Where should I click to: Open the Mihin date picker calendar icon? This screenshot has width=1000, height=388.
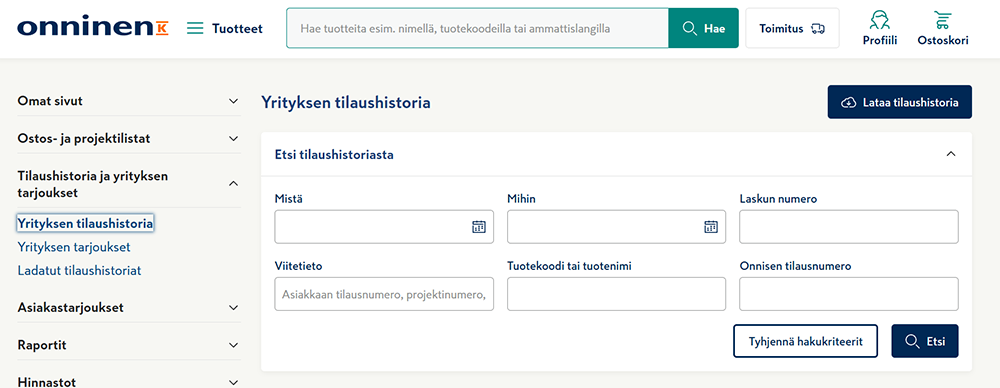[710, 227]
